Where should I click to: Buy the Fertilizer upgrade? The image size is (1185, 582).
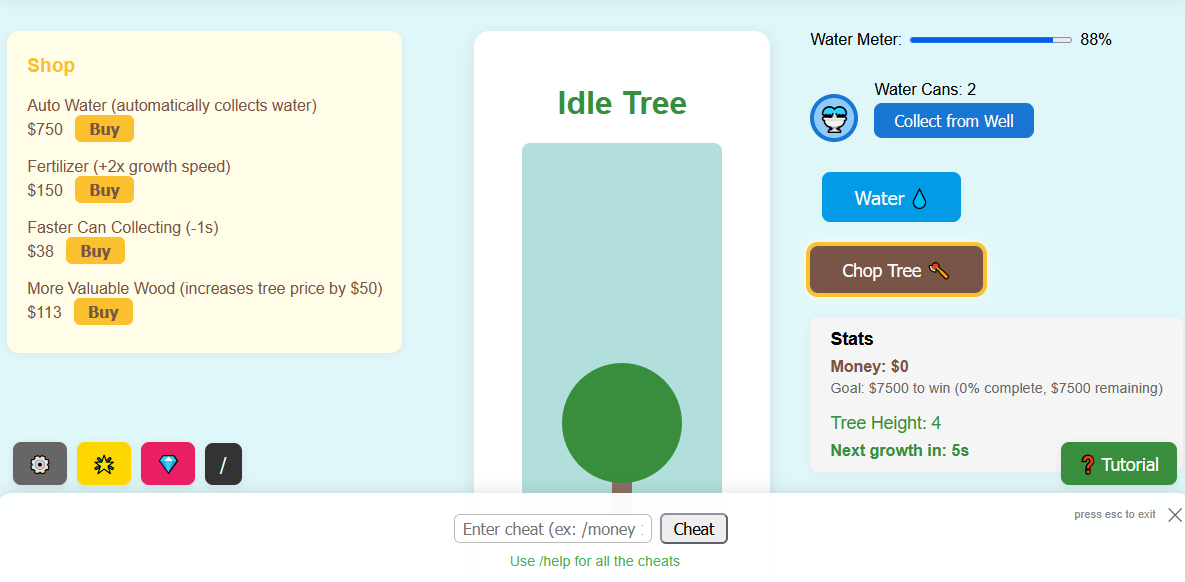[104, 190]
